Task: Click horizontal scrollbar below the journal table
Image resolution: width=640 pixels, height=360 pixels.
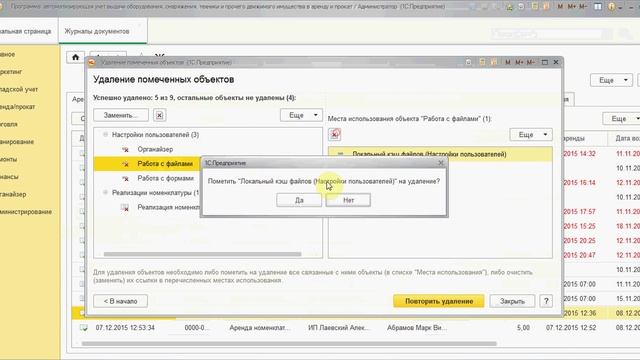Action: [289, 344]
